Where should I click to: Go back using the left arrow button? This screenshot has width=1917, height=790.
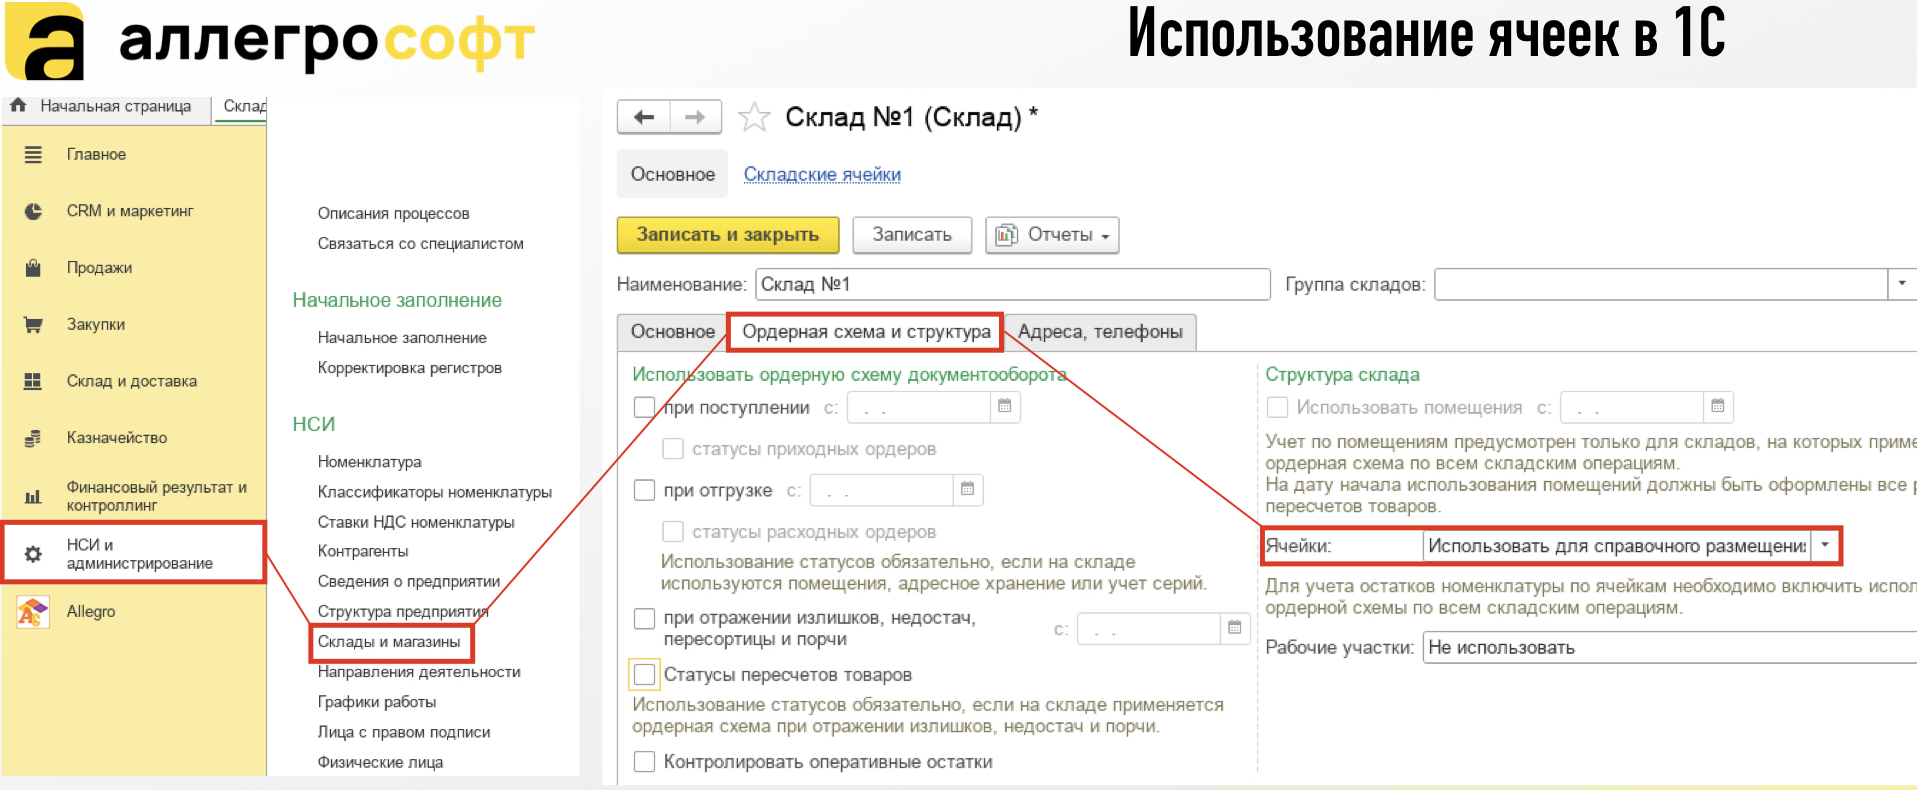[x=644, y=118]
